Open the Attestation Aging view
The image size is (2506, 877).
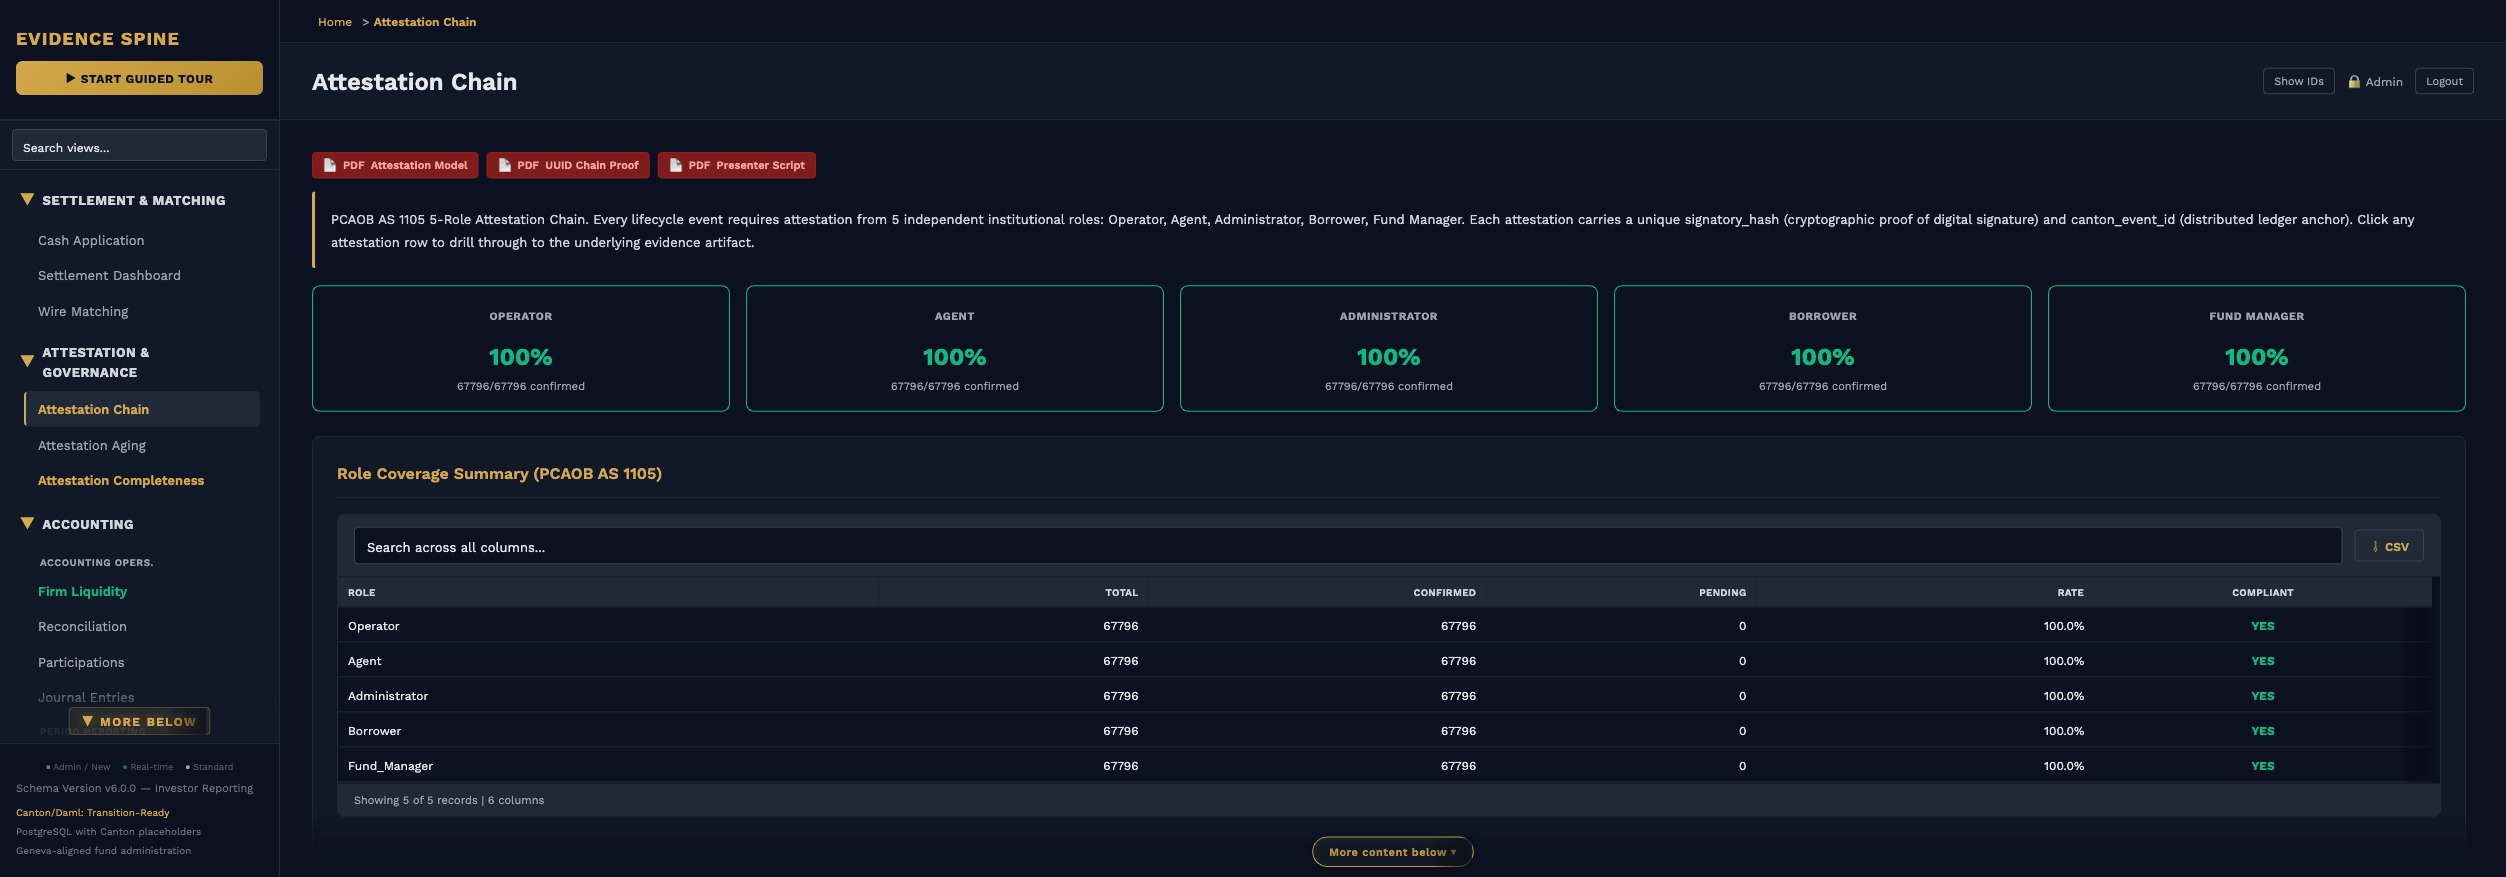click(92, 445)
